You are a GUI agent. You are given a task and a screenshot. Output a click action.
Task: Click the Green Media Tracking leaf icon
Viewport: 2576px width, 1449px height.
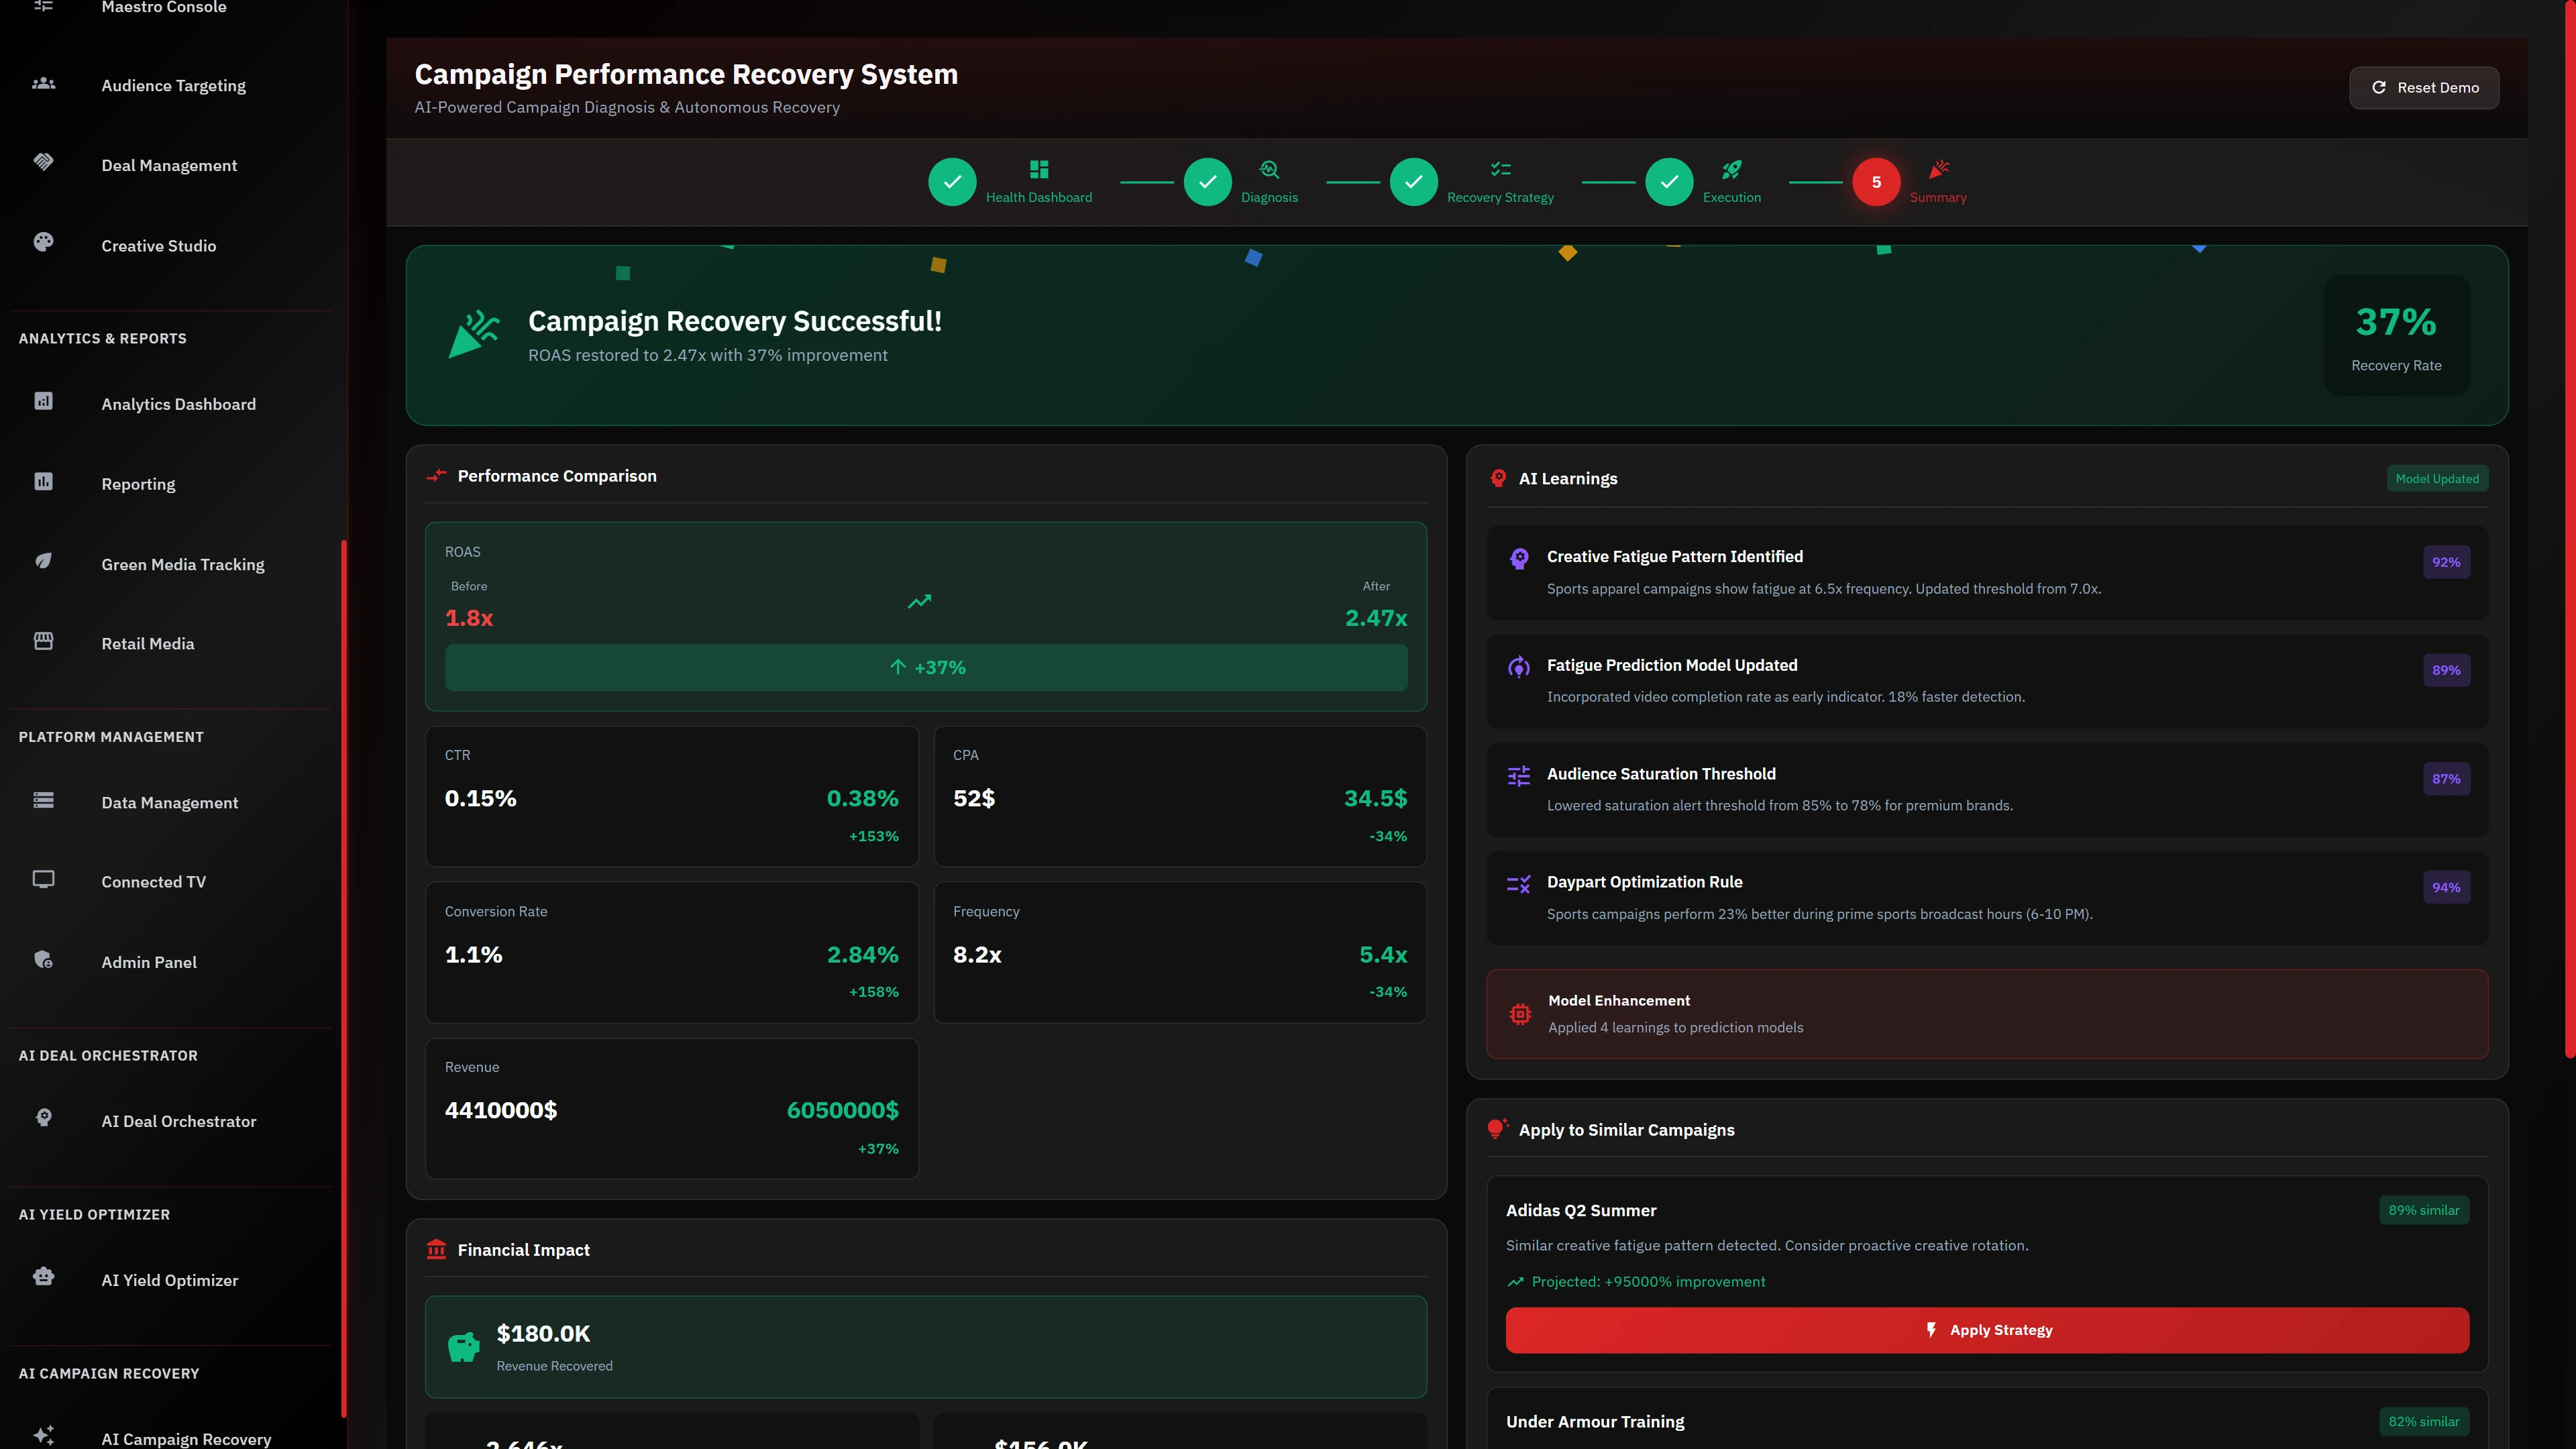click(x=43, y=561)
